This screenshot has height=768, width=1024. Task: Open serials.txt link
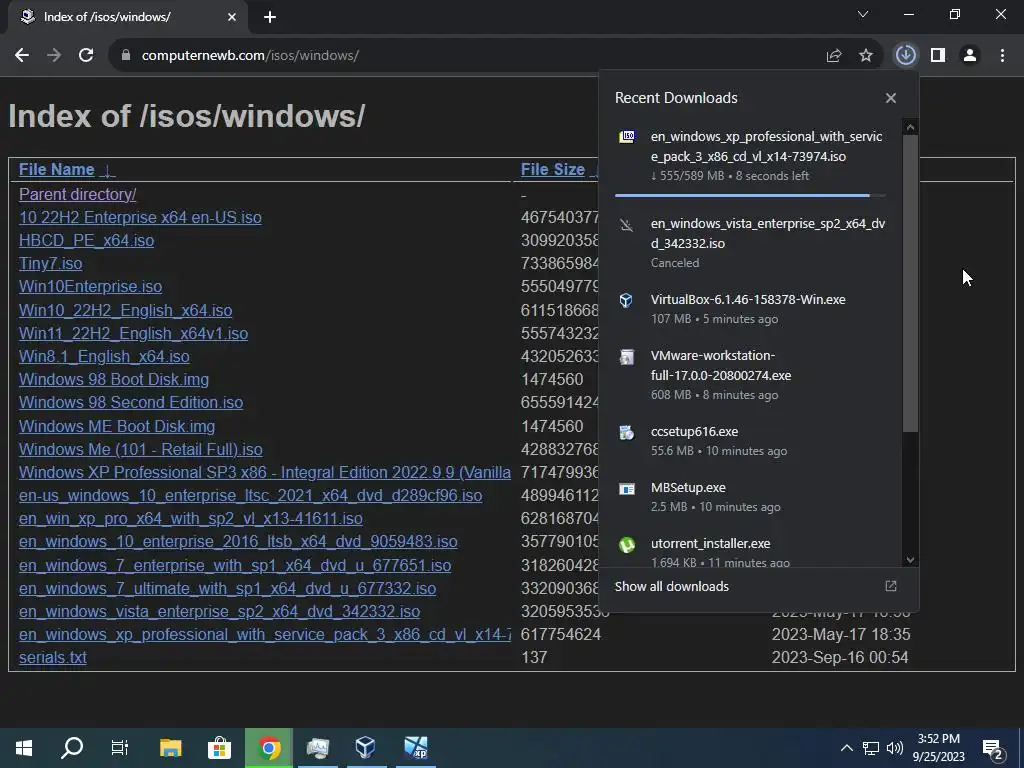[52, 658]
